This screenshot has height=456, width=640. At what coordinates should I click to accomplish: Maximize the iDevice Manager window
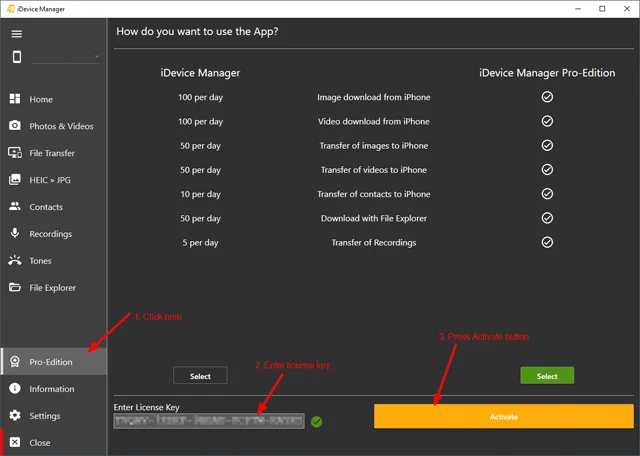point(602,9)
